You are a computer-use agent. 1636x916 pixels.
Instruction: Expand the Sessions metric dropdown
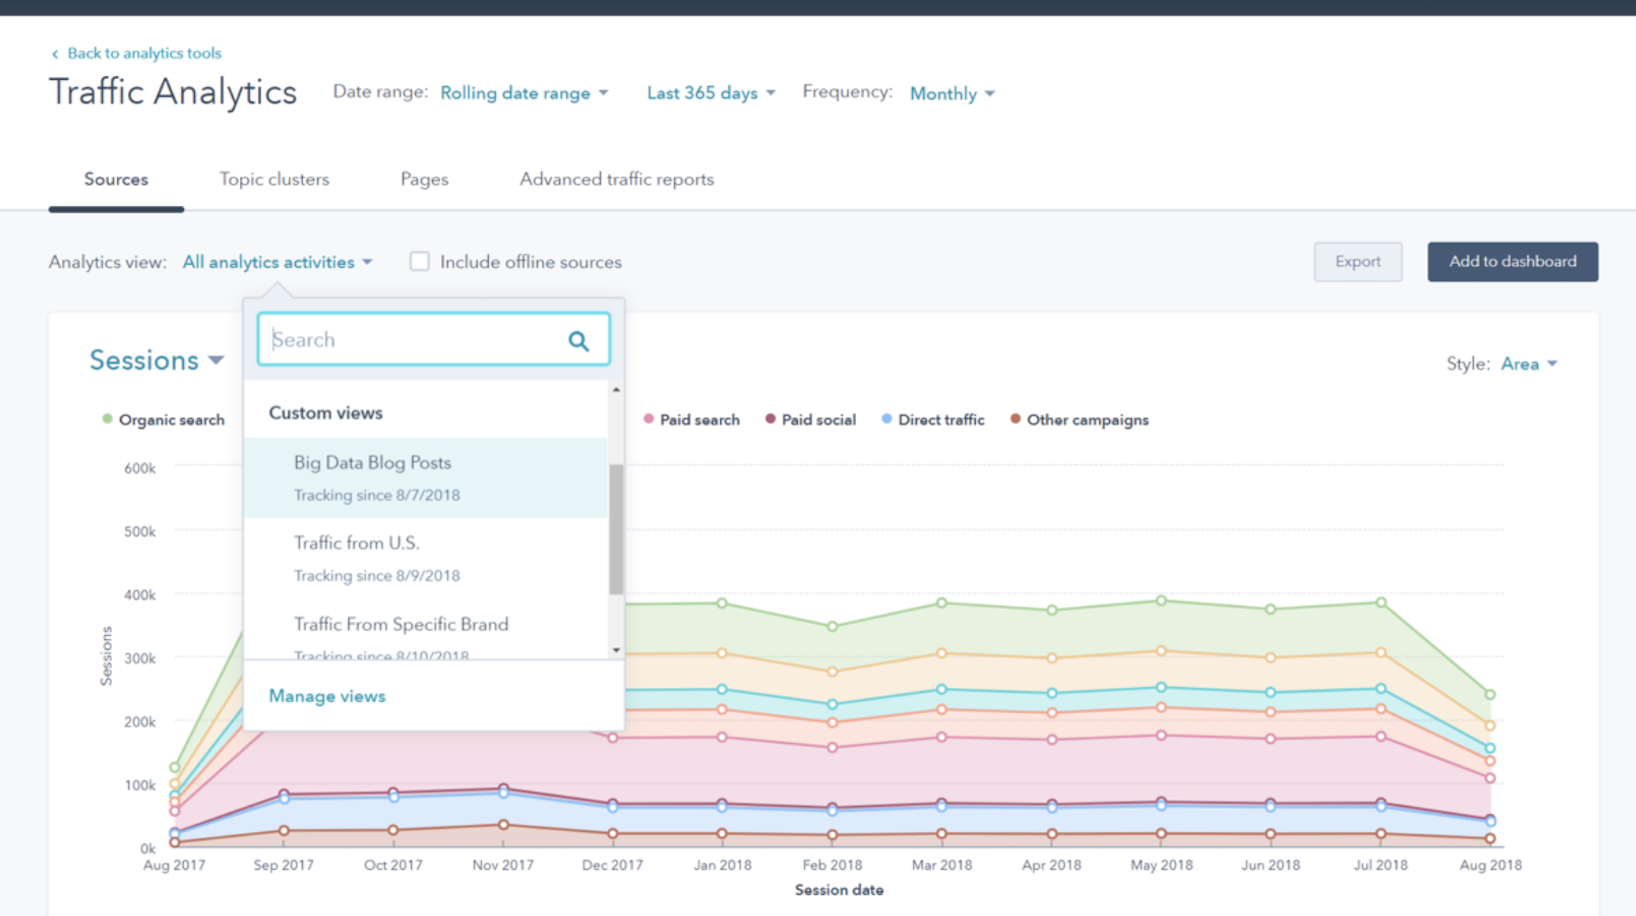pyautogui.click(x=156, y=360)
